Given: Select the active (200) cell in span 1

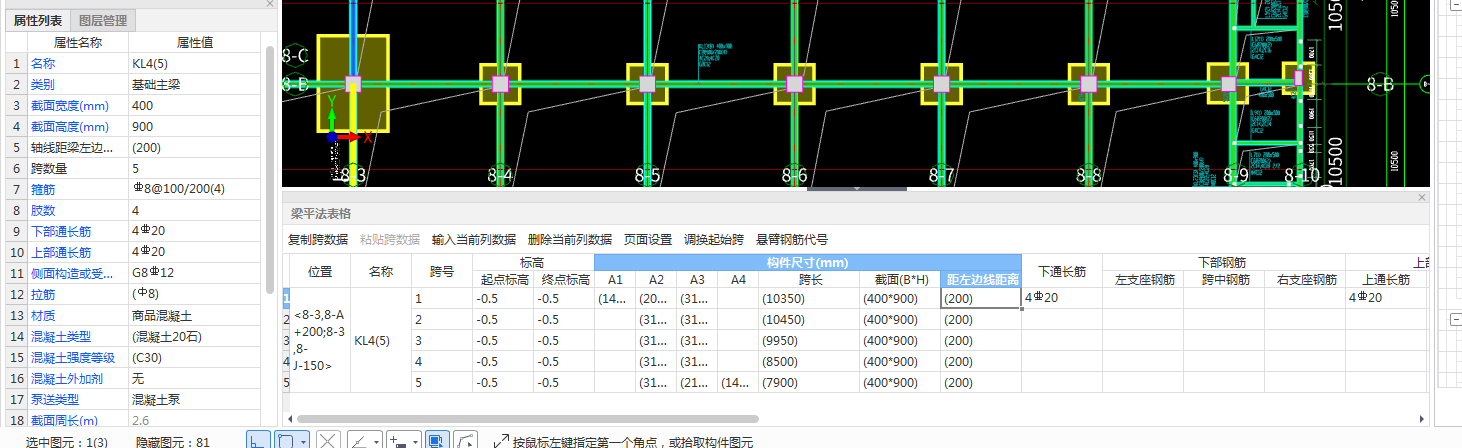Looking at the screenshot, I should (x=980, y=298).
